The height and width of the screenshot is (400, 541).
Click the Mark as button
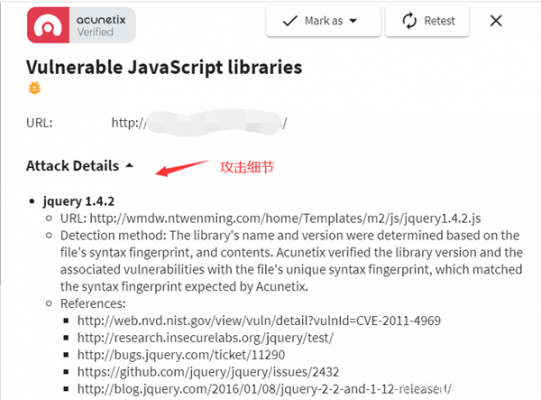coord(323,21)
